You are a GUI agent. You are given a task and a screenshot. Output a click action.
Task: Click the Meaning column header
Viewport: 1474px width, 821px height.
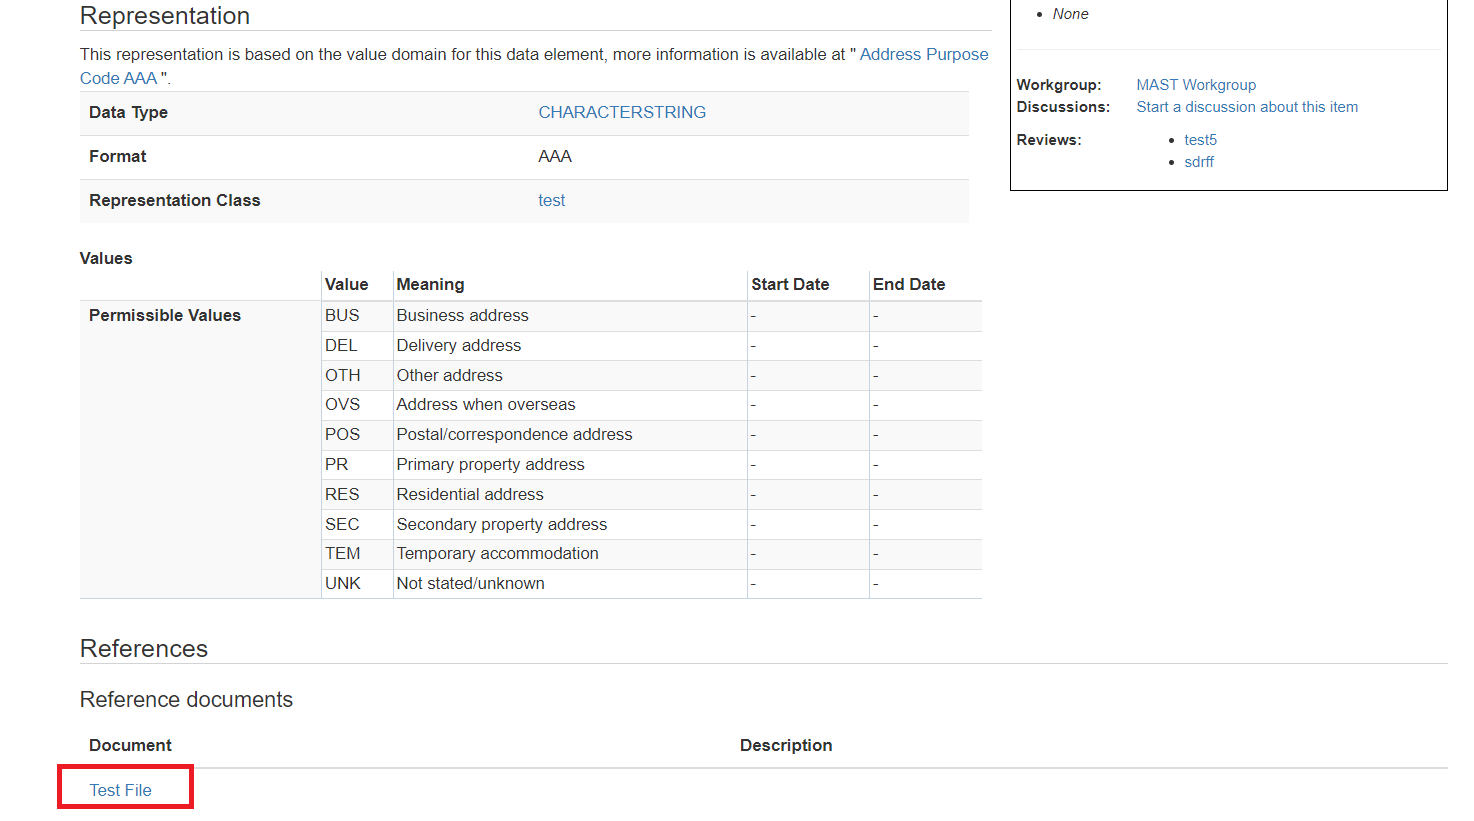430,285
